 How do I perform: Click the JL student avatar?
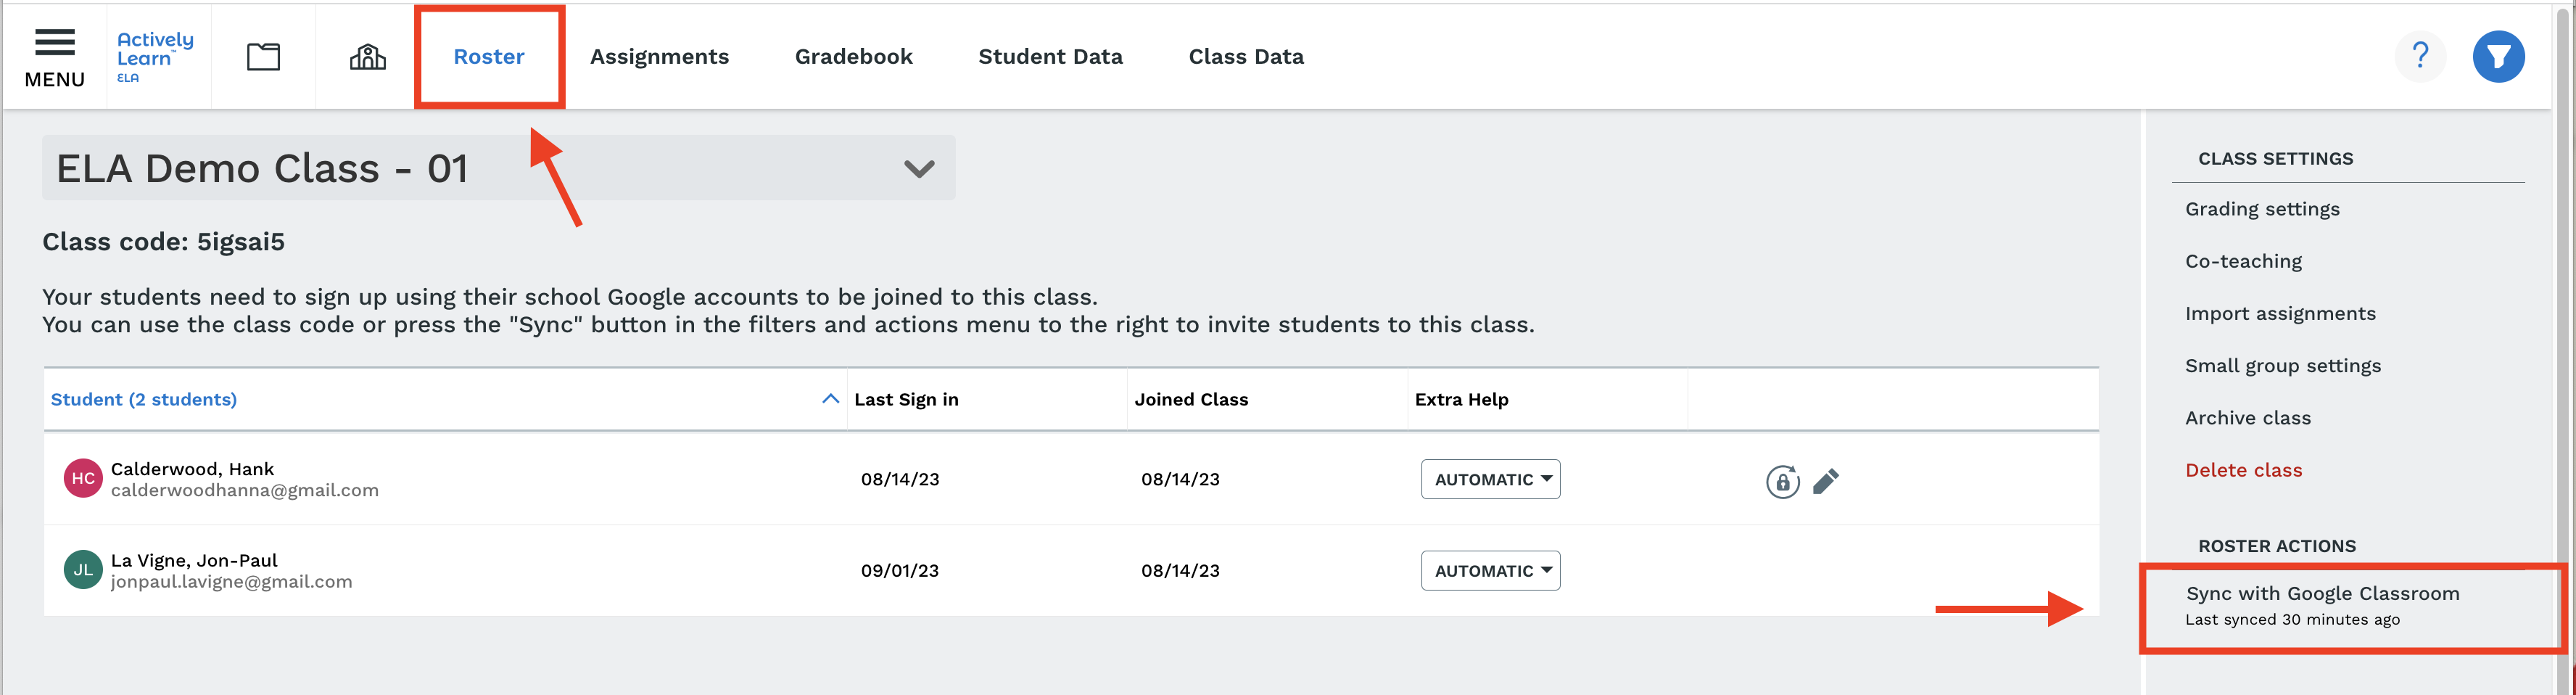pyautogui.click(x=83, y=570)
